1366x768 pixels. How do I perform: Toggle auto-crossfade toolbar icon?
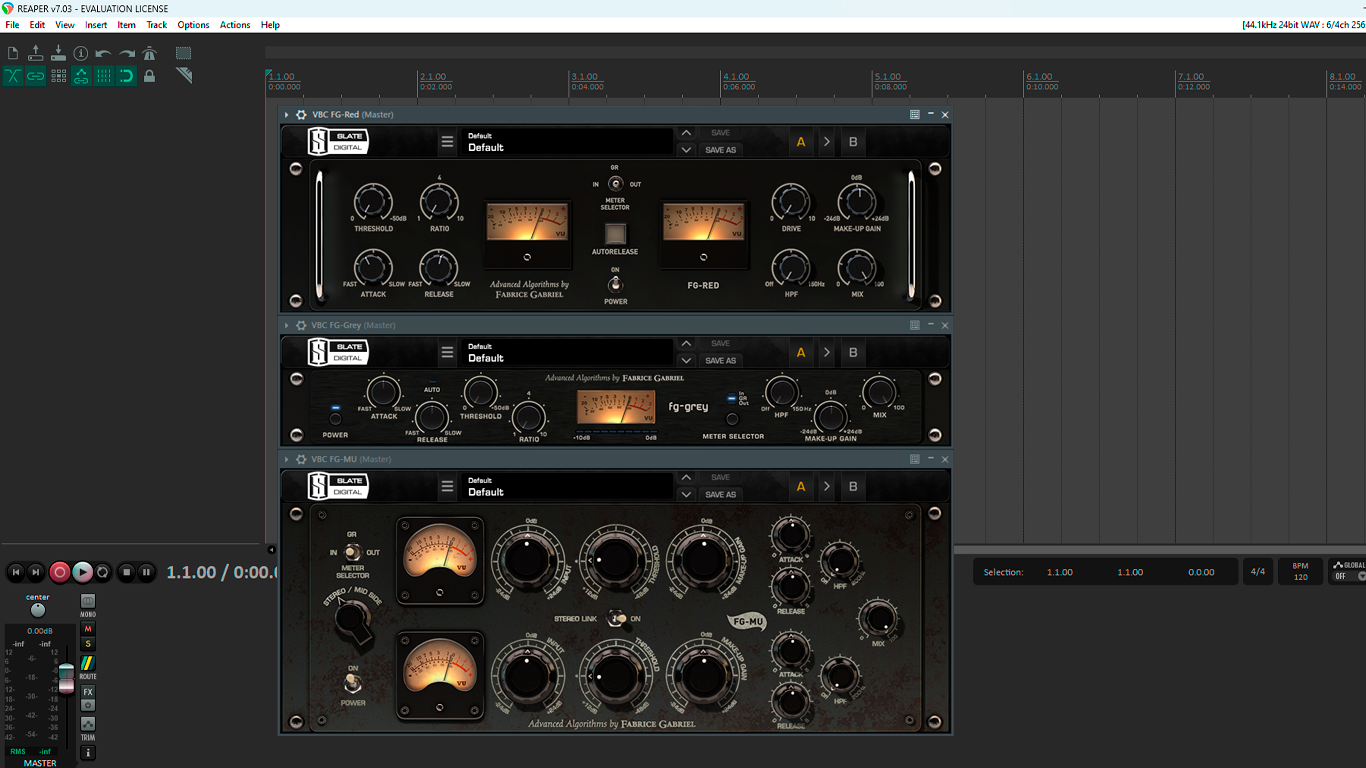click(13, 76)
